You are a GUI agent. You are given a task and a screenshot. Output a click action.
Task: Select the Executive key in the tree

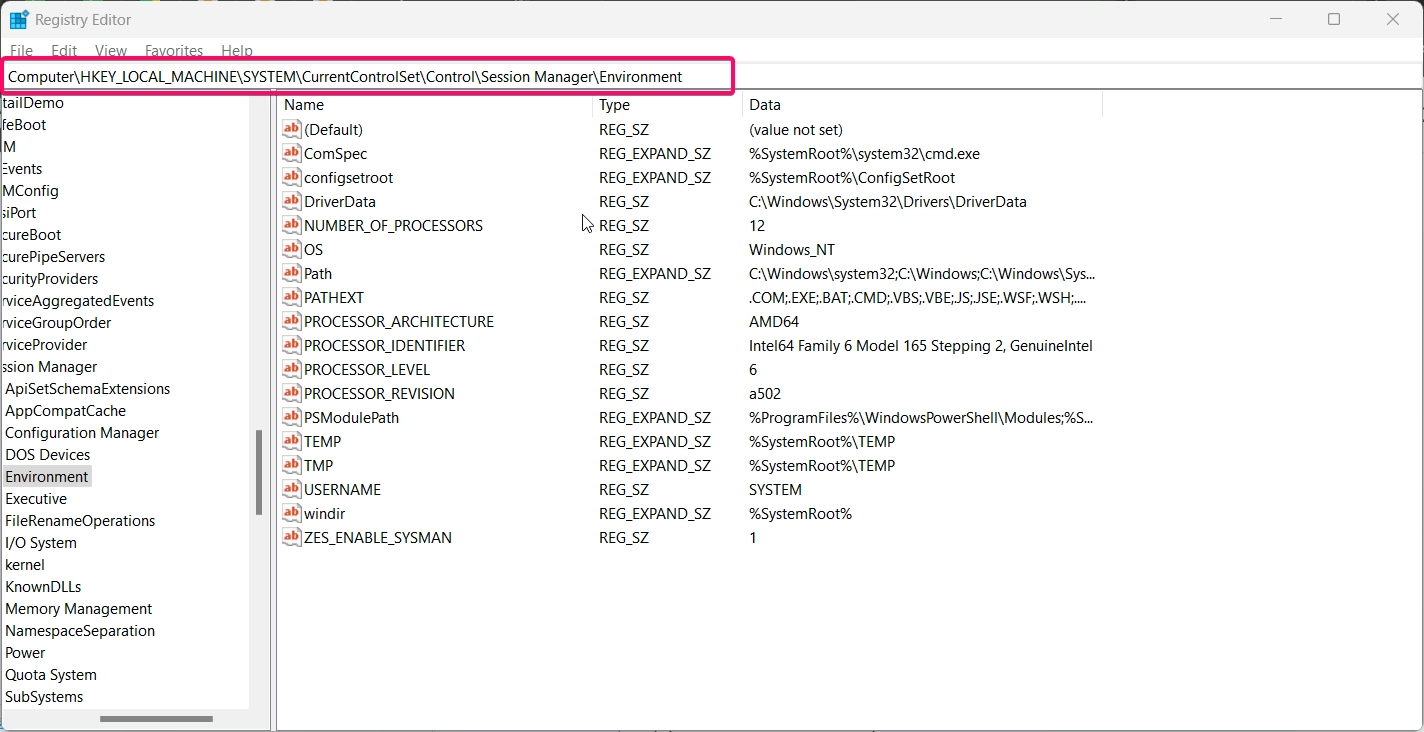36,499
